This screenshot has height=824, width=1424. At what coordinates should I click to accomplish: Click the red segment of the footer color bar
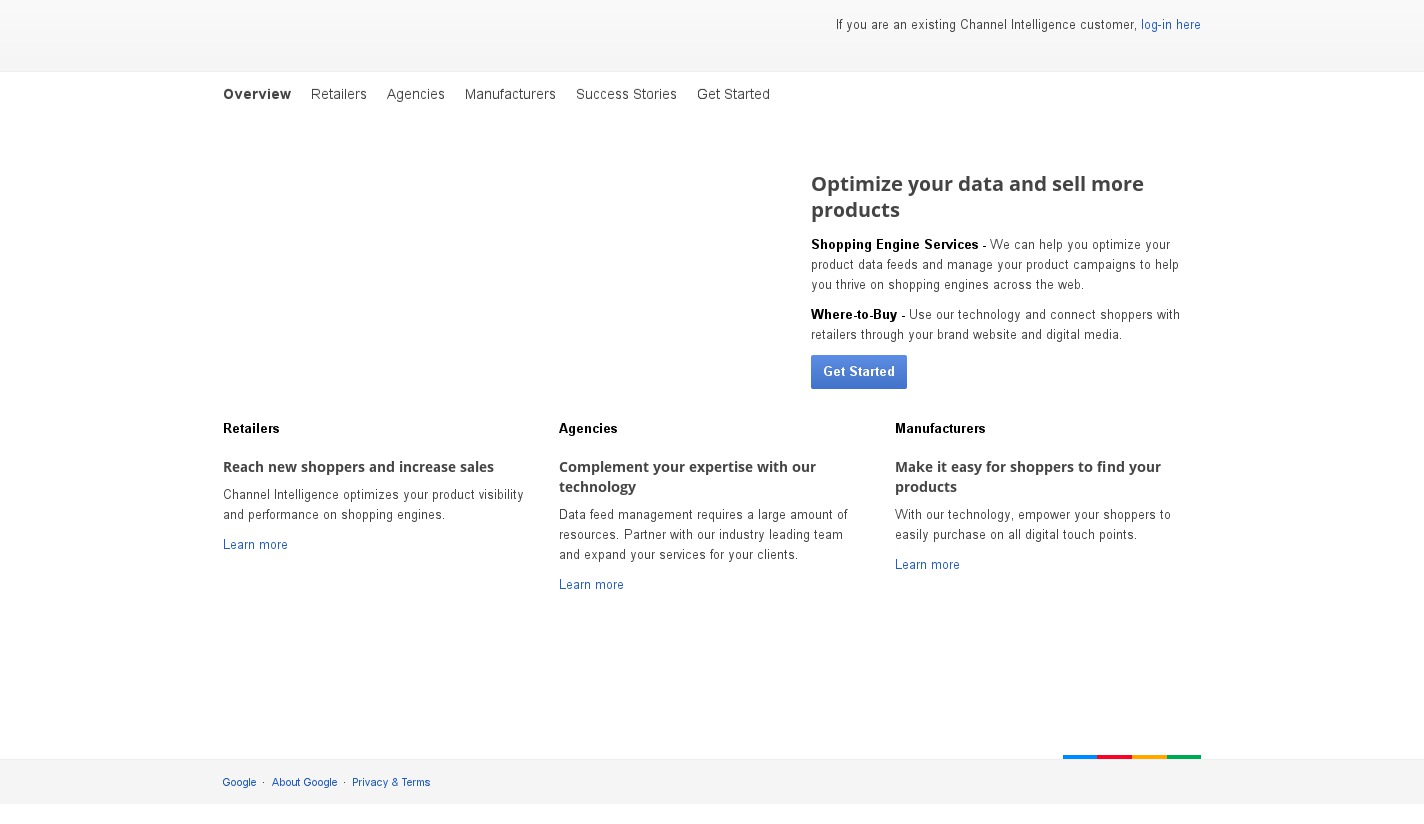(x=1114, y=757)
